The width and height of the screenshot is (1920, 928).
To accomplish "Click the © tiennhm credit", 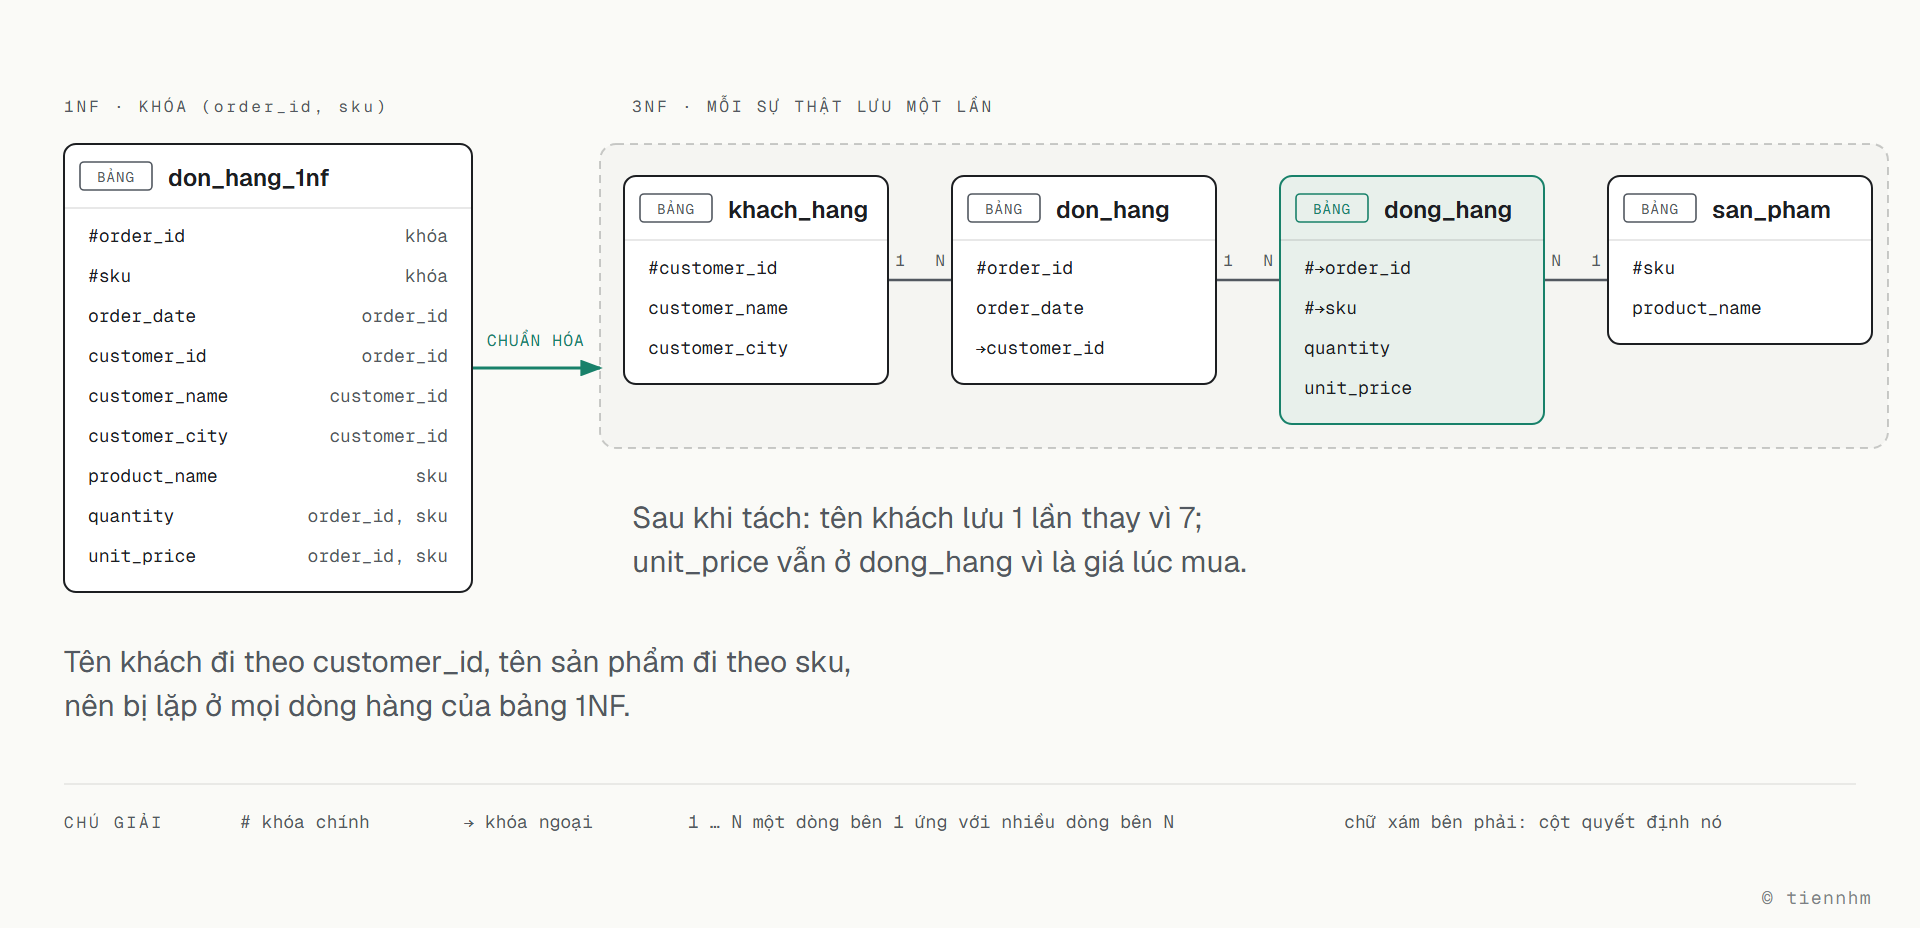I will [x=1816, y=898].
